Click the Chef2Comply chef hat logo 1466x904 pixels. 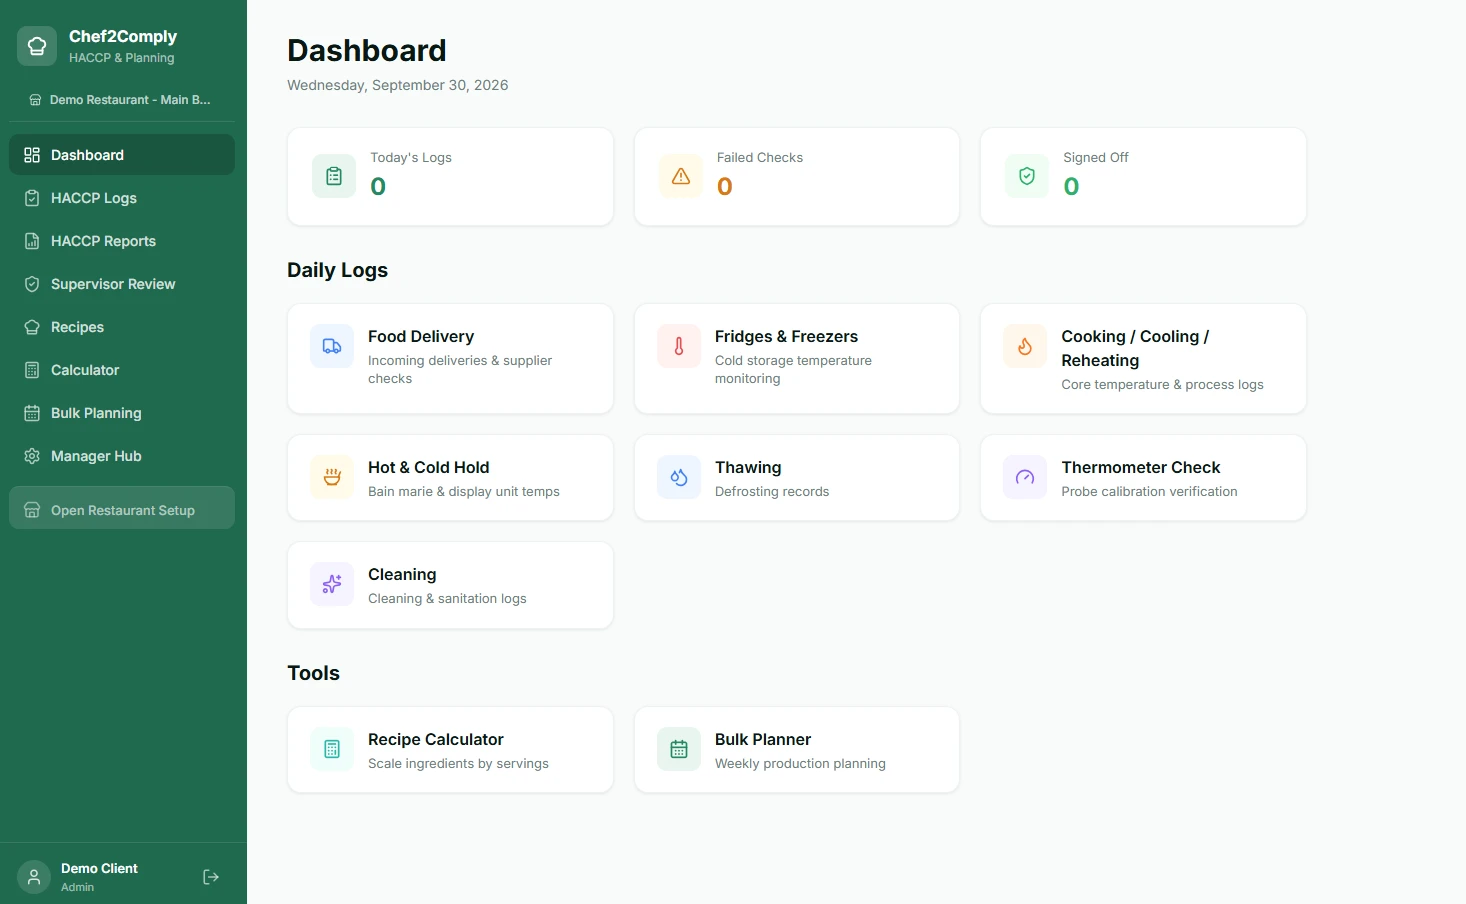tap(37, 46)
